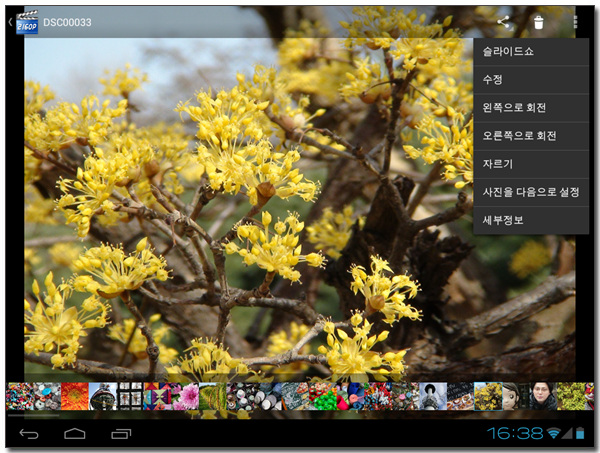Viewport: 600px width, 453px height.
Task: Tap the 2160p clapperboard app icon
Action: pos(27,23)
